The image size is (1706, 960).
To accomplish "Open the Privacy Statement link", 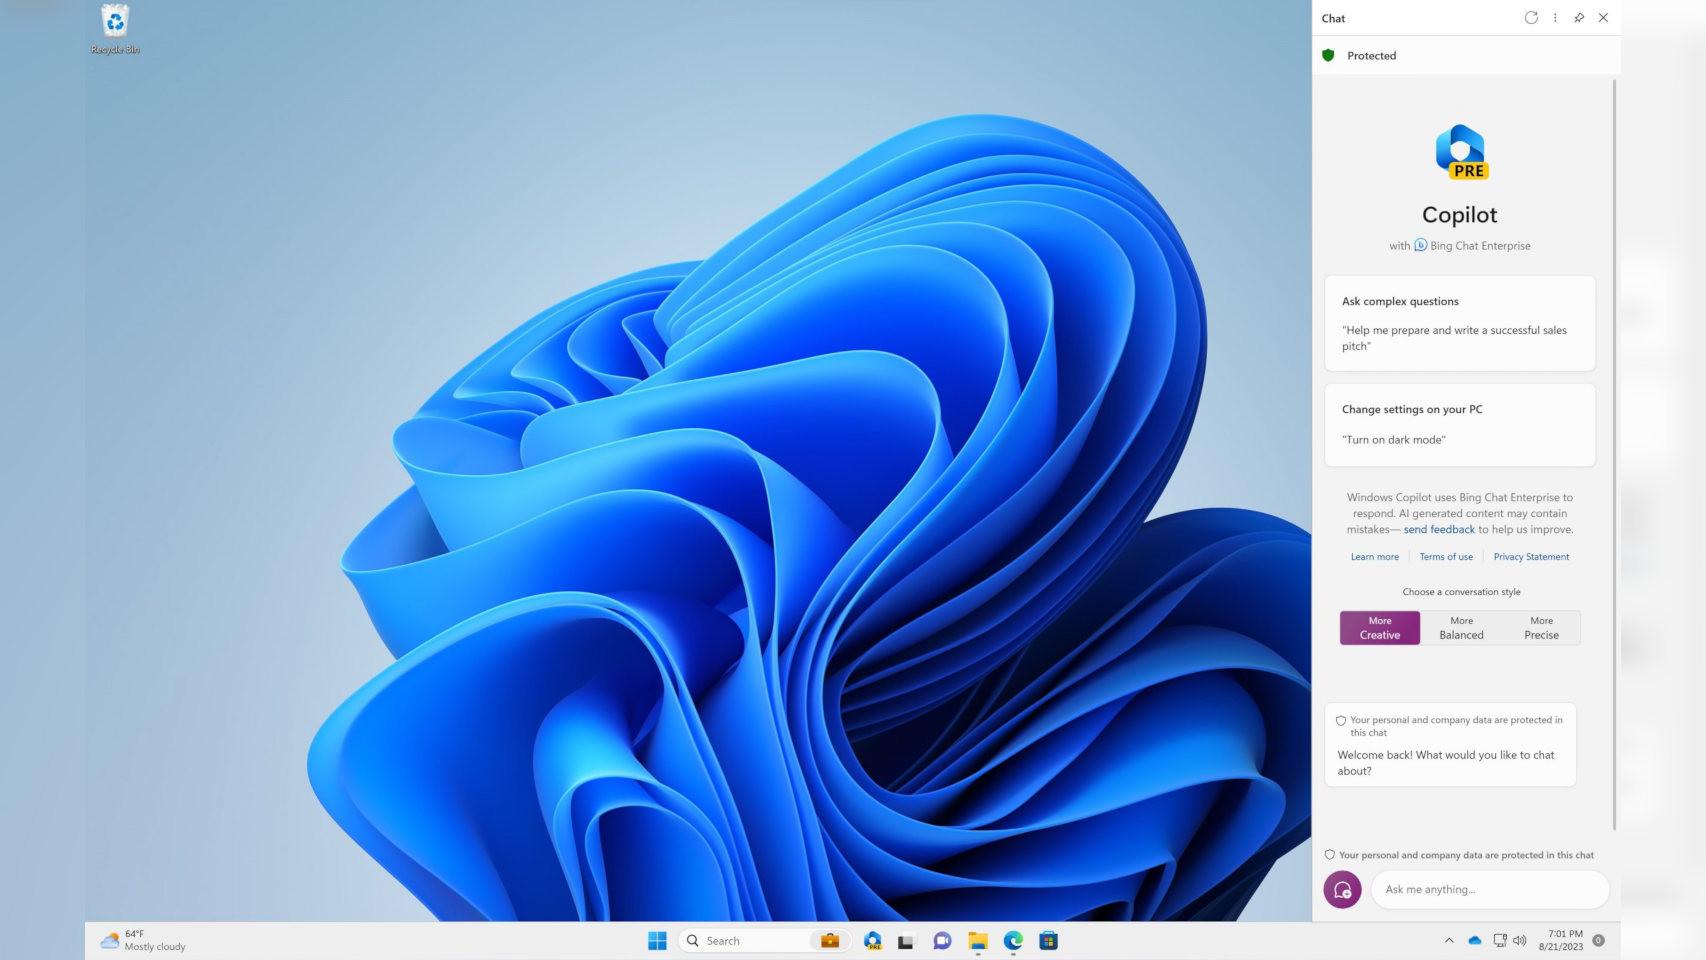I will pyautogui.click(x=1531, y=557).
